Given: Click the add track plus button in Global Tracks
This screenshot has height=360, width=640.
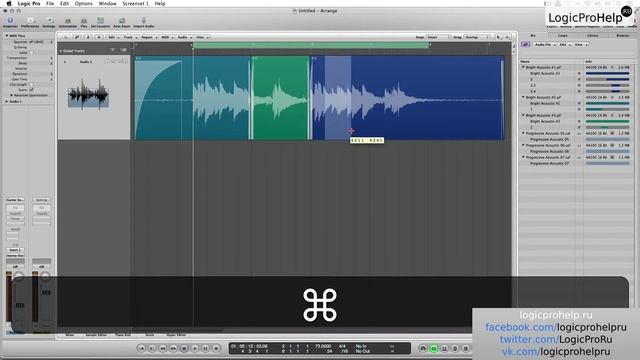Looking at the screenshot, I should click(x=113, y=50).
